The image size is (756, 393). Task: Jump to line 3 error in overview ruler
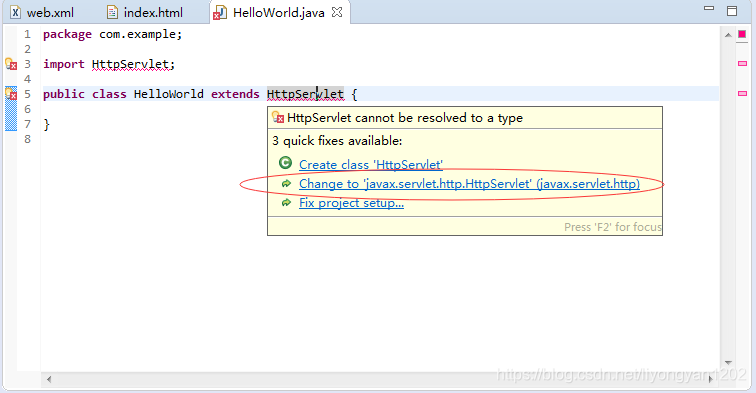[x=742, y=64]
